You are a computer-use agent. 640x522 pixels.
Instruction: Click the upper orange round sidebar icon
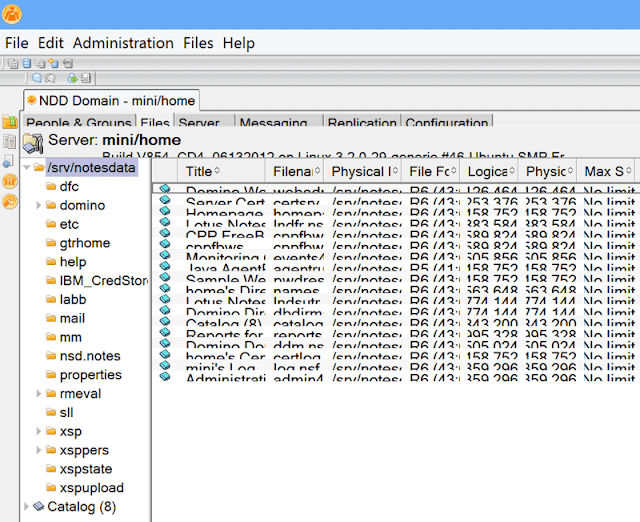pyautogui.click(x=10, y=181)
